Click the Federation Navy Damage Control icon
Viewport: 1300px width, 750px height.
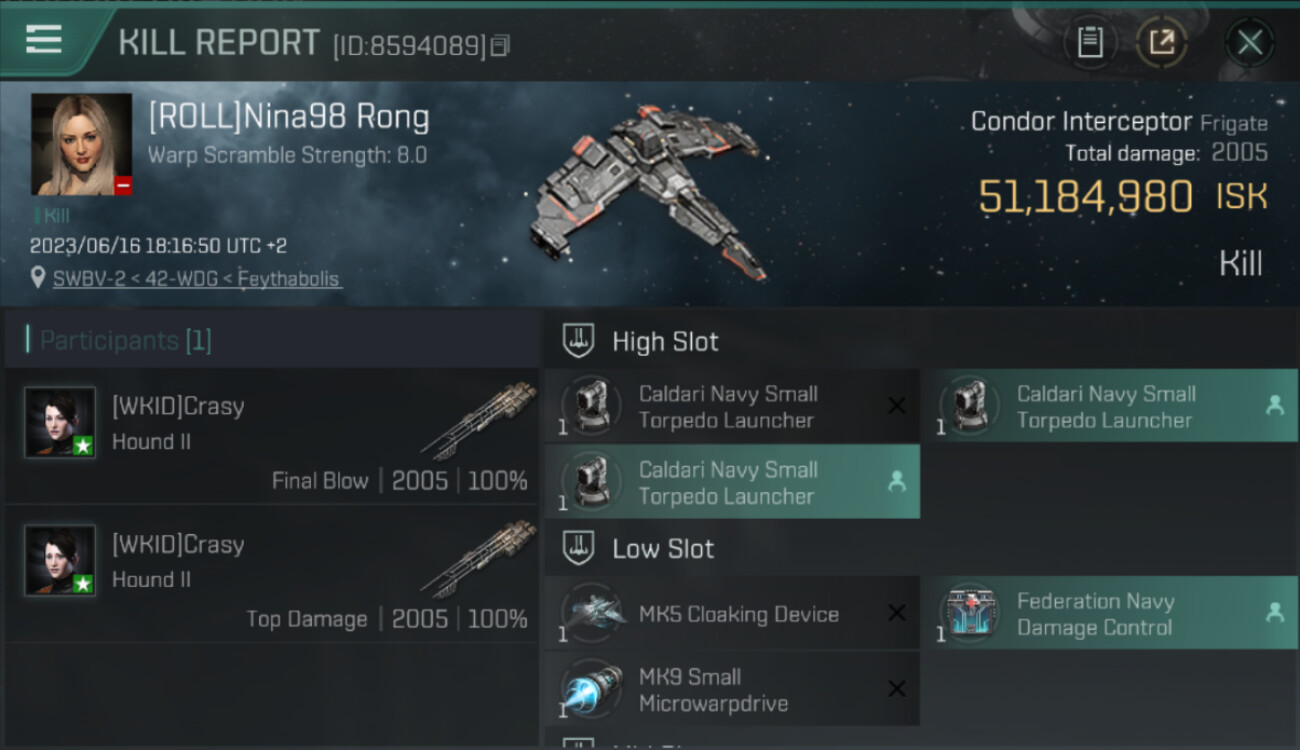click(969, 613)
